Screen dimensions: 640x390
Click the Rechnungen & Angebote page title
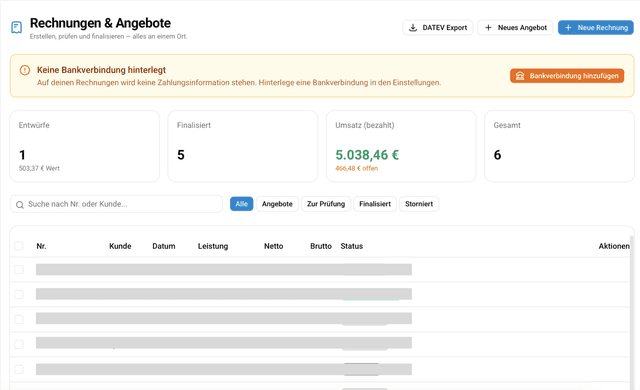[100, 23]
